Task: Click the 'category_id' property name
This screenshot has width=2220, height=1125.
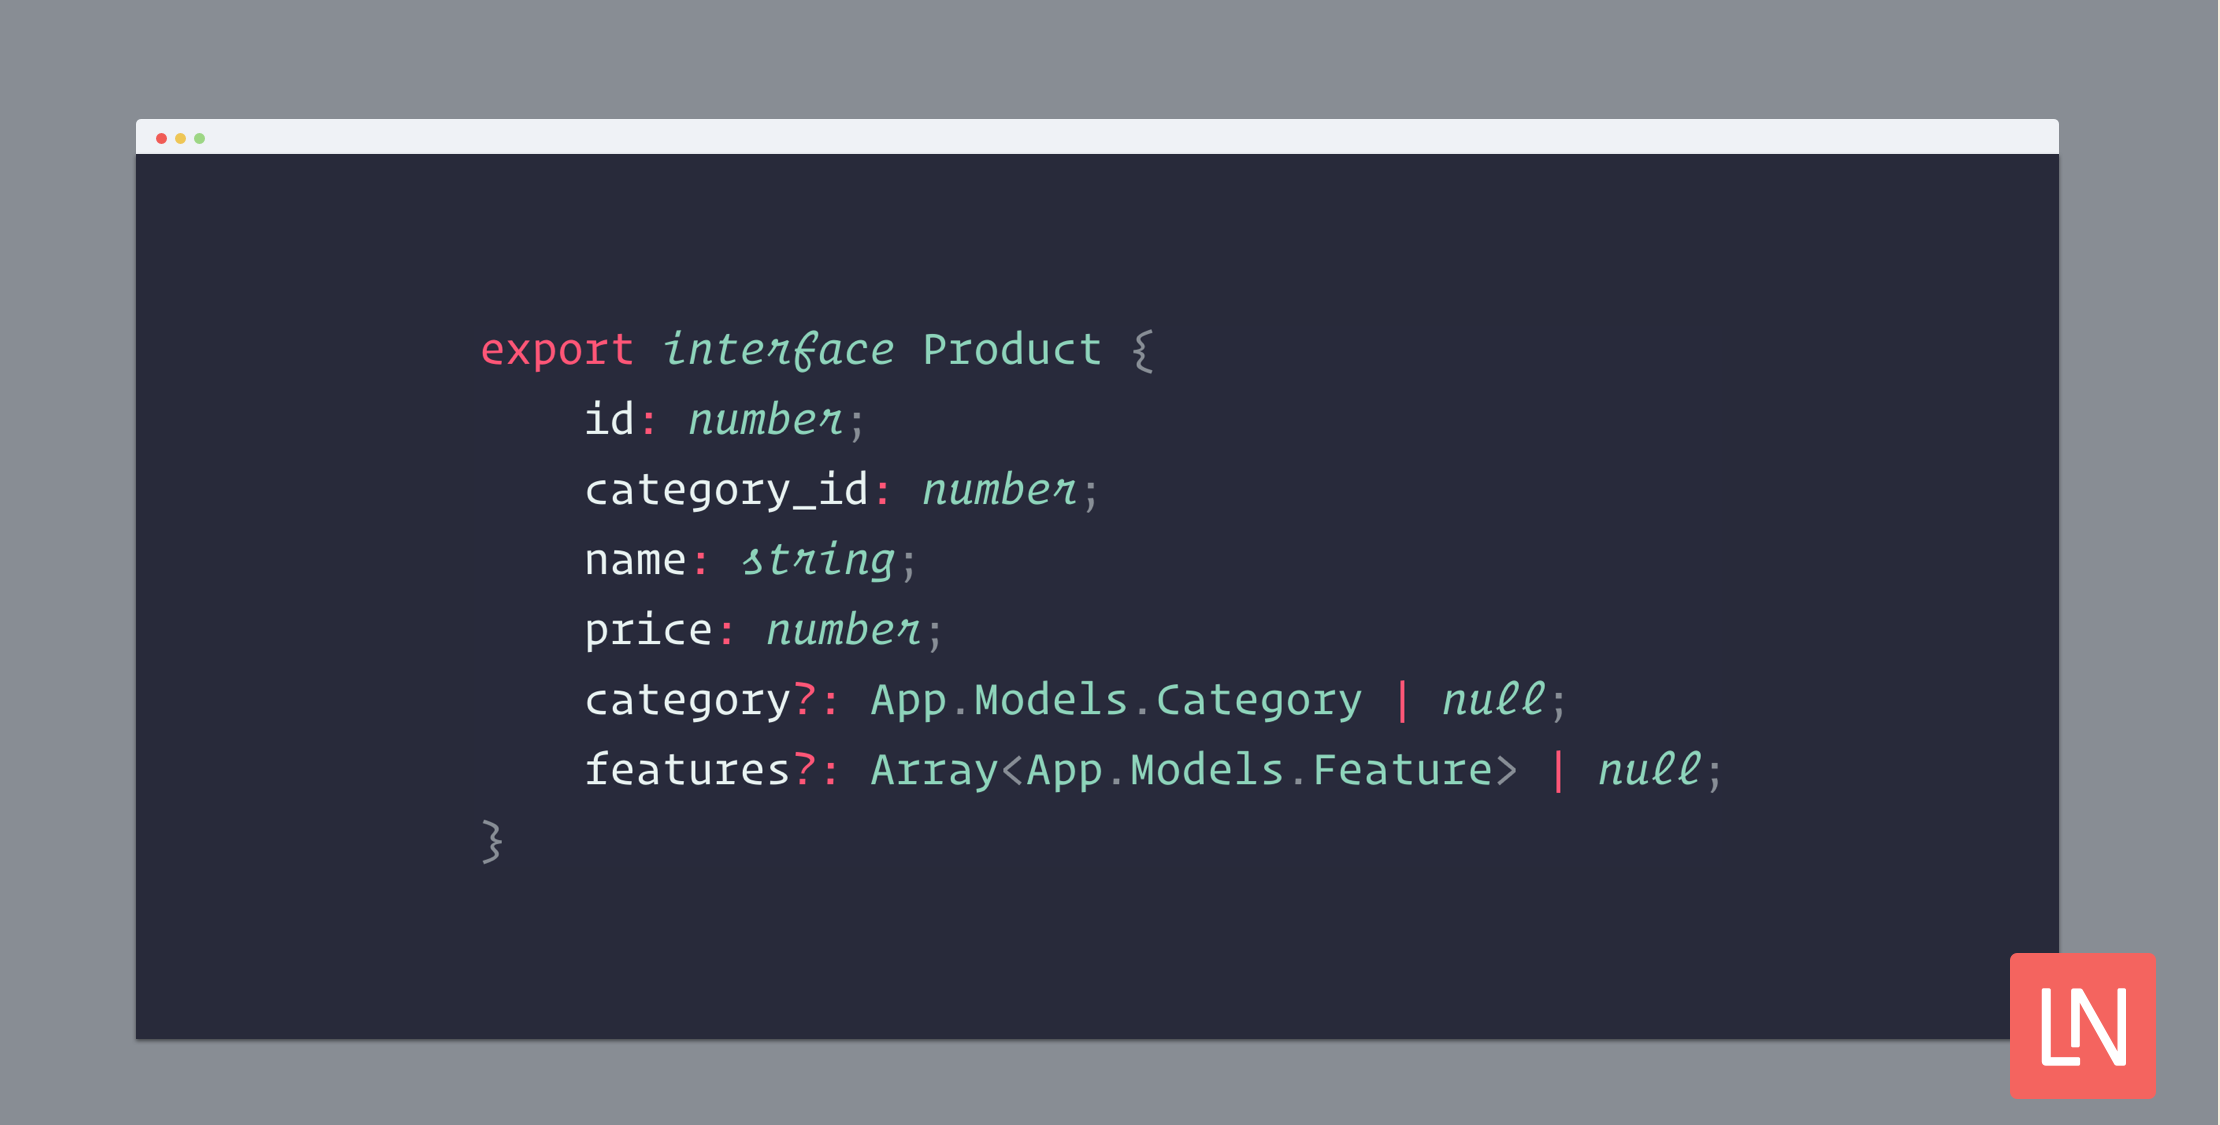Action: click(726, 490)
